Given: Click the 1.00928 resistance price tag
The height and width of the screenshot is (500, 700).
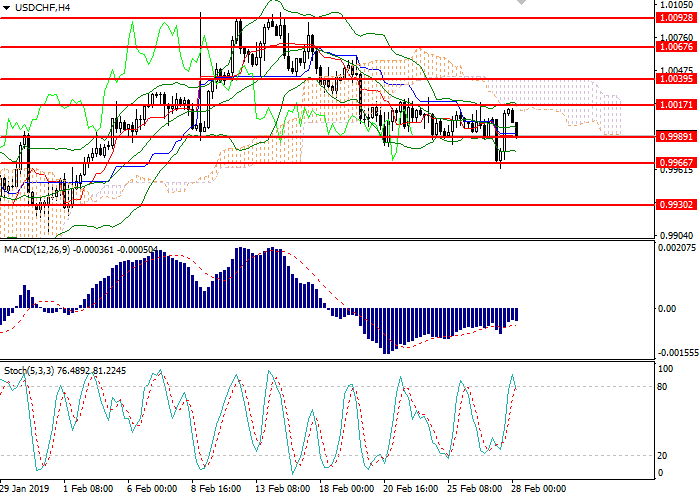Looking at the screenshot, I should [674, 18].
